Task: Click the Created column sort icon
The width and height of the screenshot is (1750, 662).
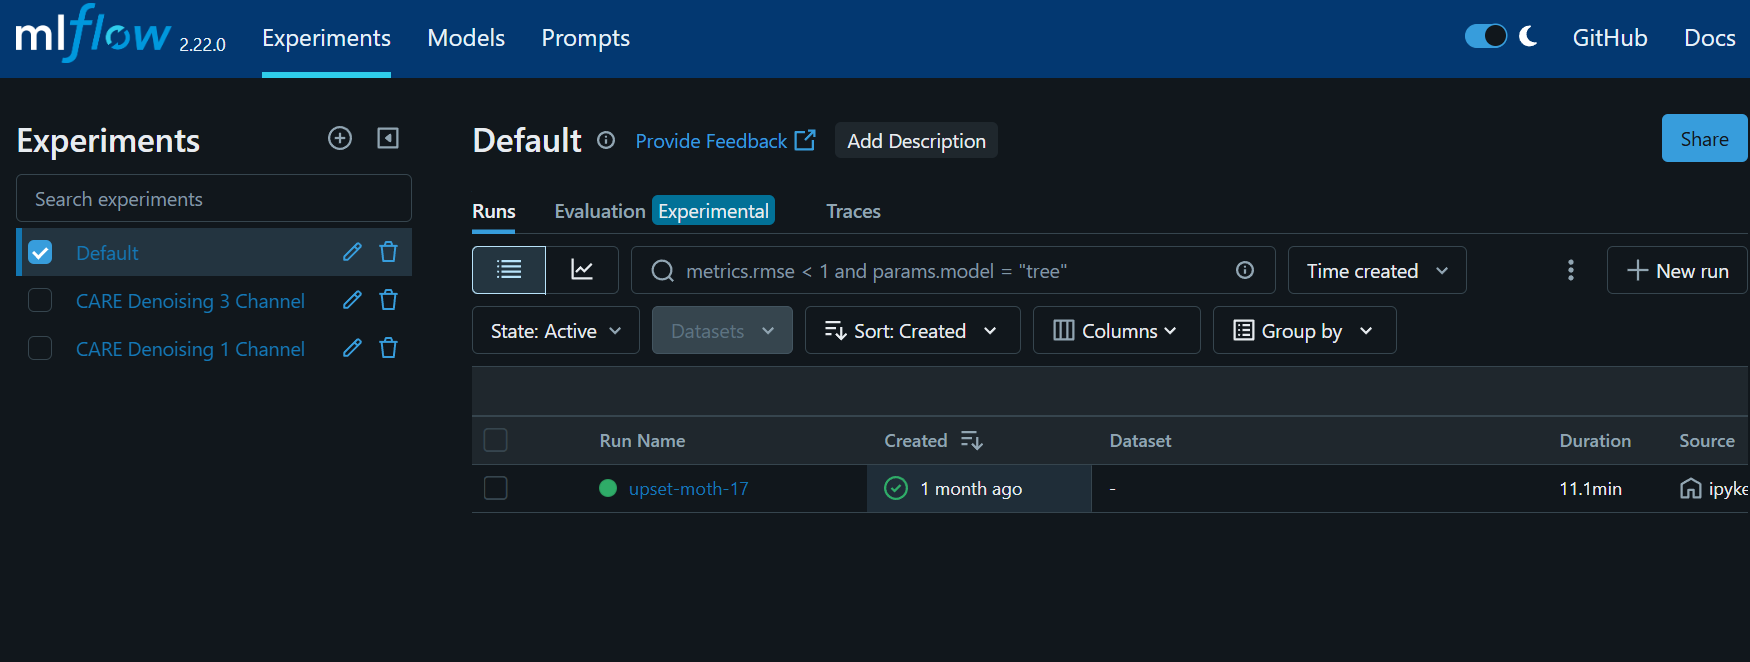Action: 971,440
